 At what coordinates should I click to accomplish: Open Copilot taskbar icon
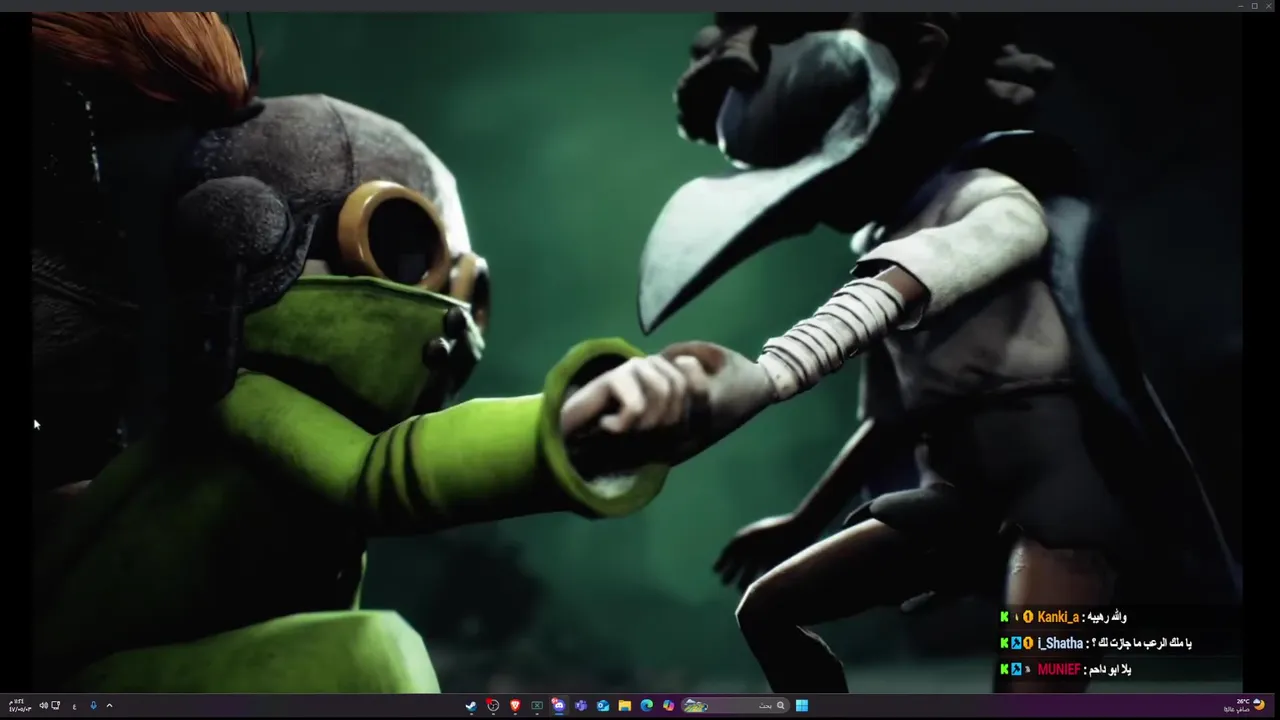click(x=669, y=706)
